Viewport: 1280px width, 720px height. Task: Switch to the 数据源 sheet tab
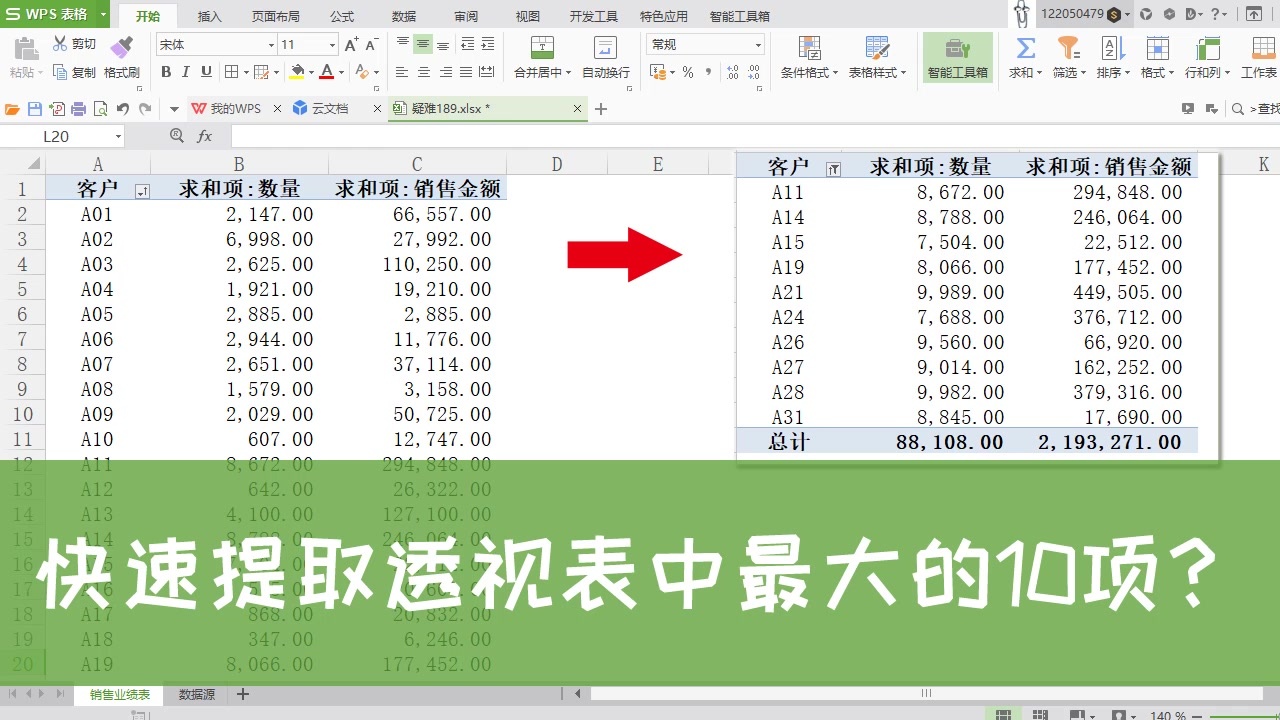coord(197,694)
